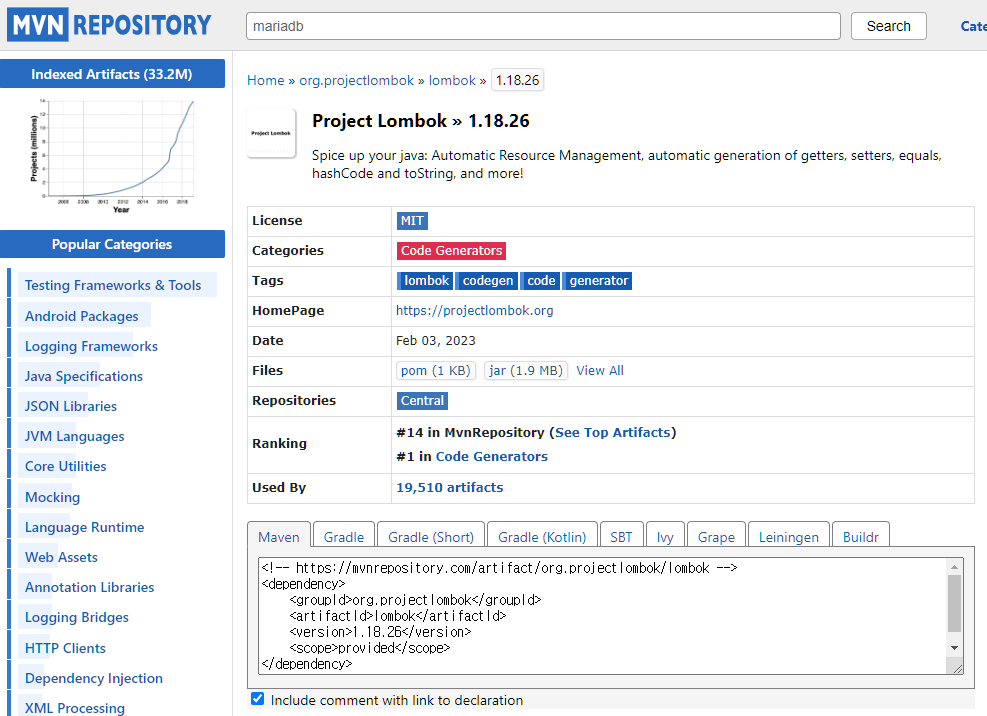This screenshot has width=987, height=716.
Task: Click the snippet scrollbar up arrow
Action: point(954,567)
